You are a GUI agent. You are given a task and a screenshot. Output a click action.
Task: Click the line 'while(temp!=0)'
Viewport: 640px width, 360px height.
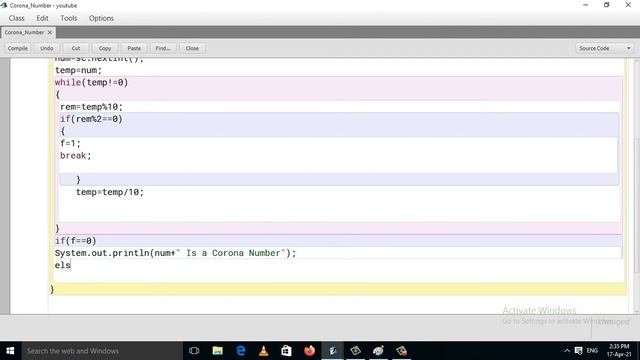tap(91, 82)
